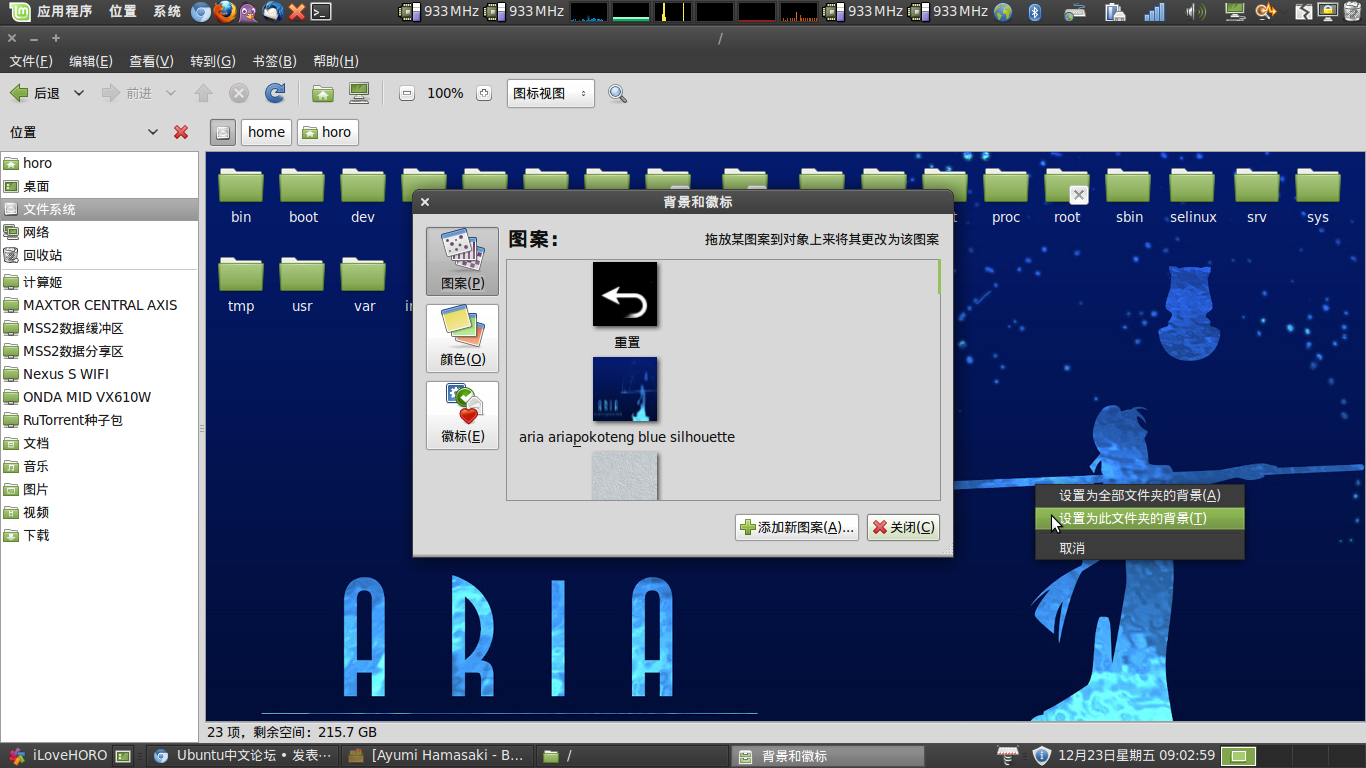Open horo in the sidebar
1366x768 pixels.
tap(100, 163)
